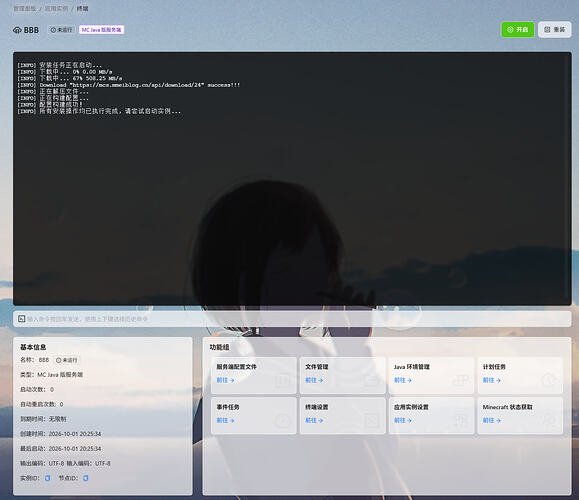Click the 功能组 panel heading

(x=219, y=347)
